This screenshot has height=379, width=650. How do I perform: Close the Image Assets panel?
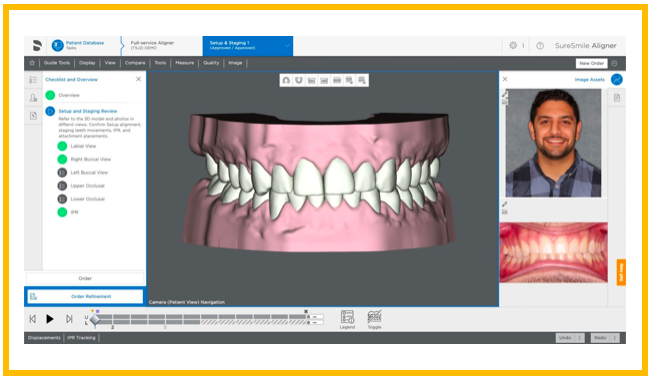505,79
